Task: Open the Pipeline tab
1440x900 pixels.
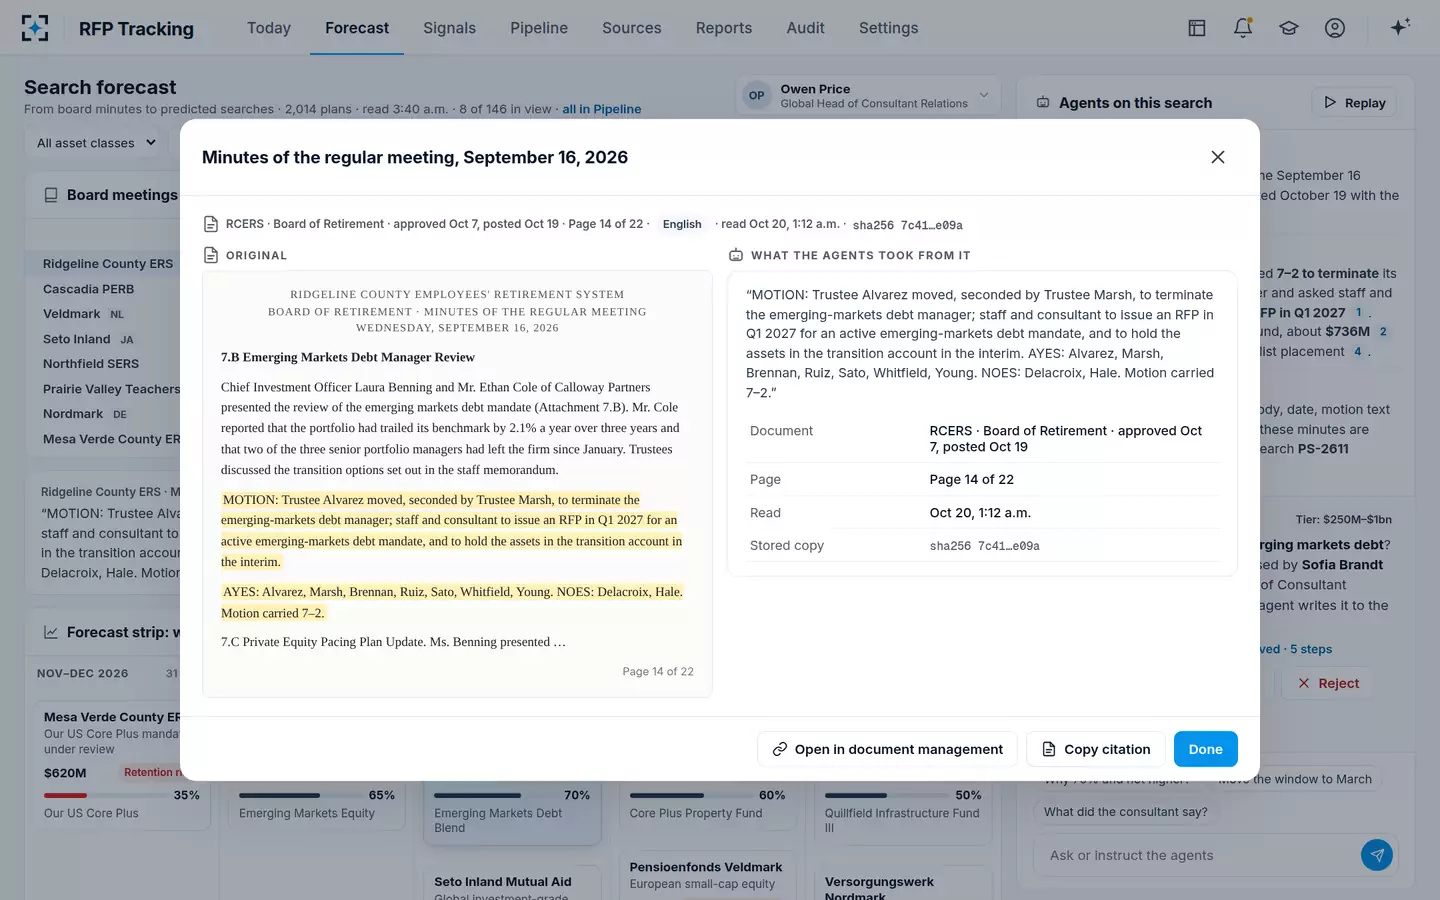Action: point(539,28)
